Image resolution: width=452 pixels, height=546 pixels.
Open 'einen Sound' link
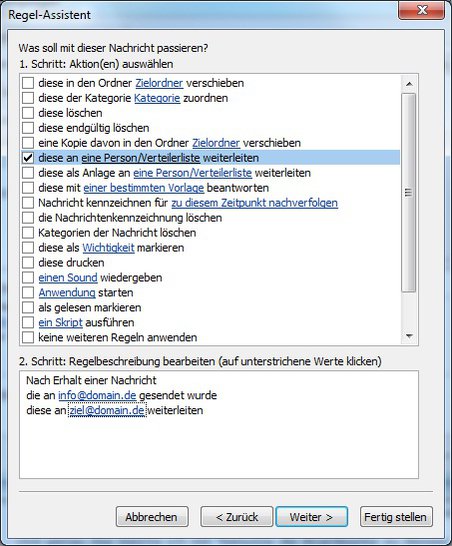(68, 278)
